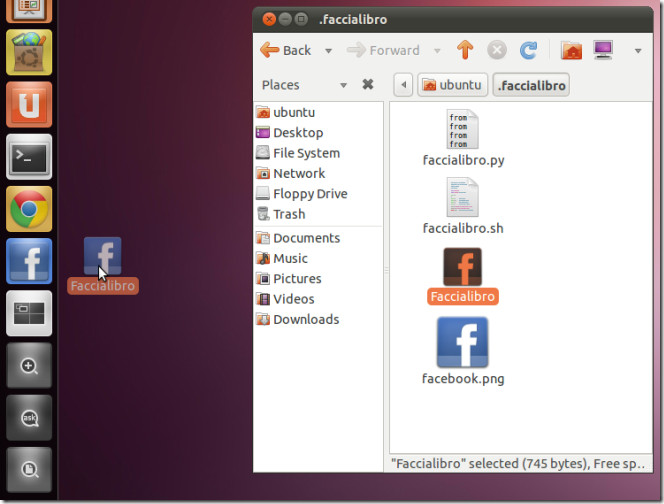664x504 pixels.
Task: Click the status bar selection text
Action: [518, 464]
